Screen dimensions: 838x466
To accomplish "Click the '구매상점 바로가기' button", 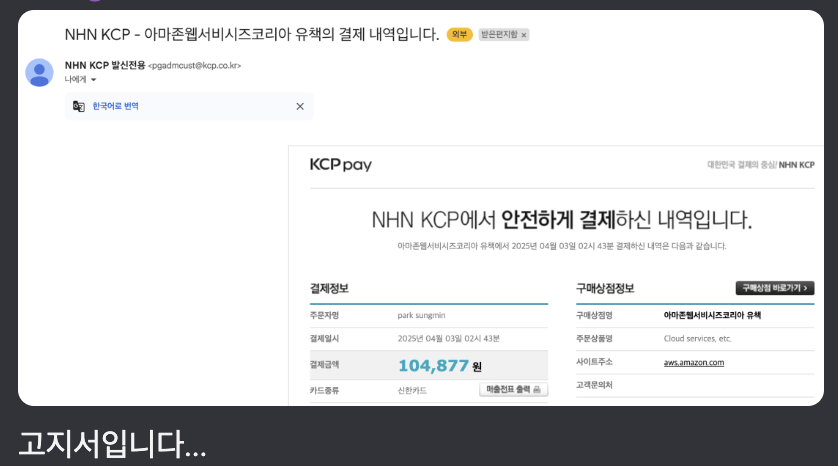I will [x=775, y=288].
